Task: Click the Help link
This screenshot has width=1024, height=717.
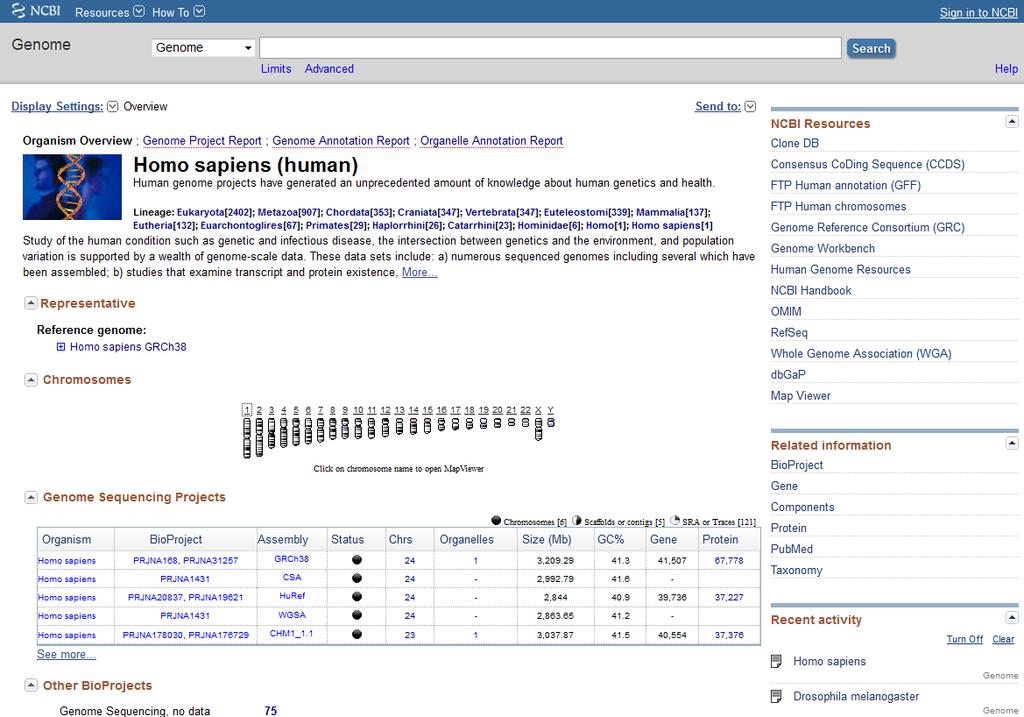Action: (x=1006, y=69)
